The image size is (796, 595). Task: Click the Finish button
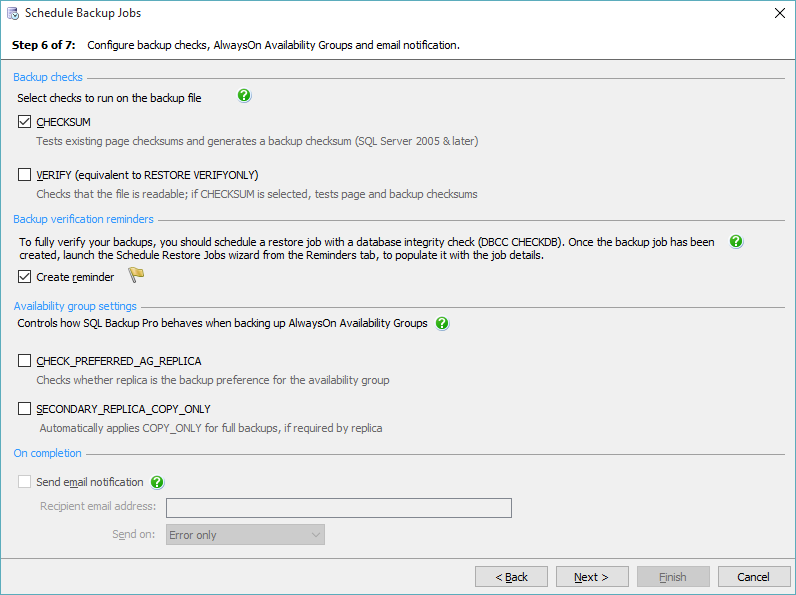(x=672, y=577)
